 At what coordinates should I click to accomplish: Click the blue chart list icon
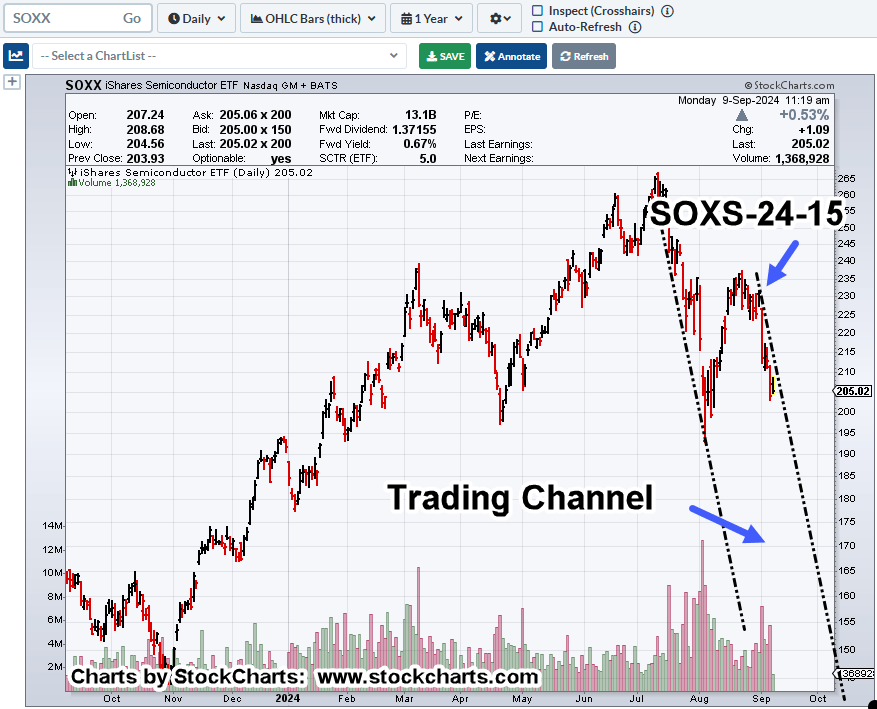pyautogui.click(x=15, y=56)
